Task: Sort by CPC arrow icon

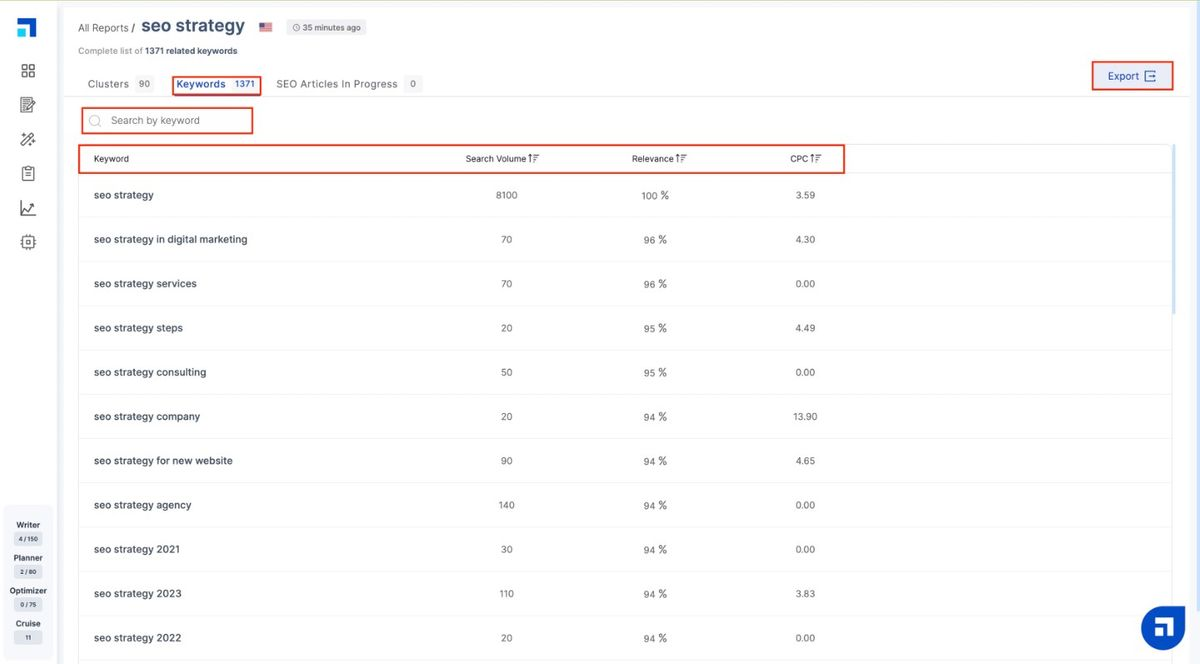Action: [x=815, y=159]
